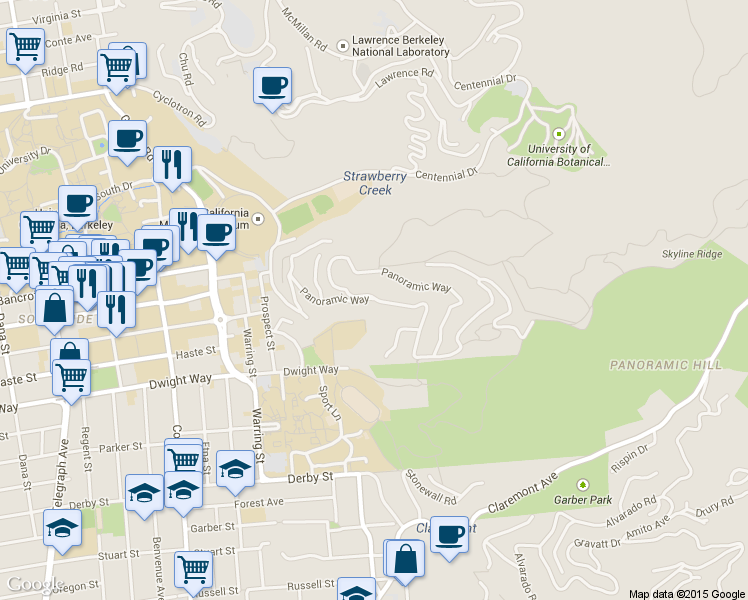Click the Garber Park tree icon

click(x=582, y=485)
